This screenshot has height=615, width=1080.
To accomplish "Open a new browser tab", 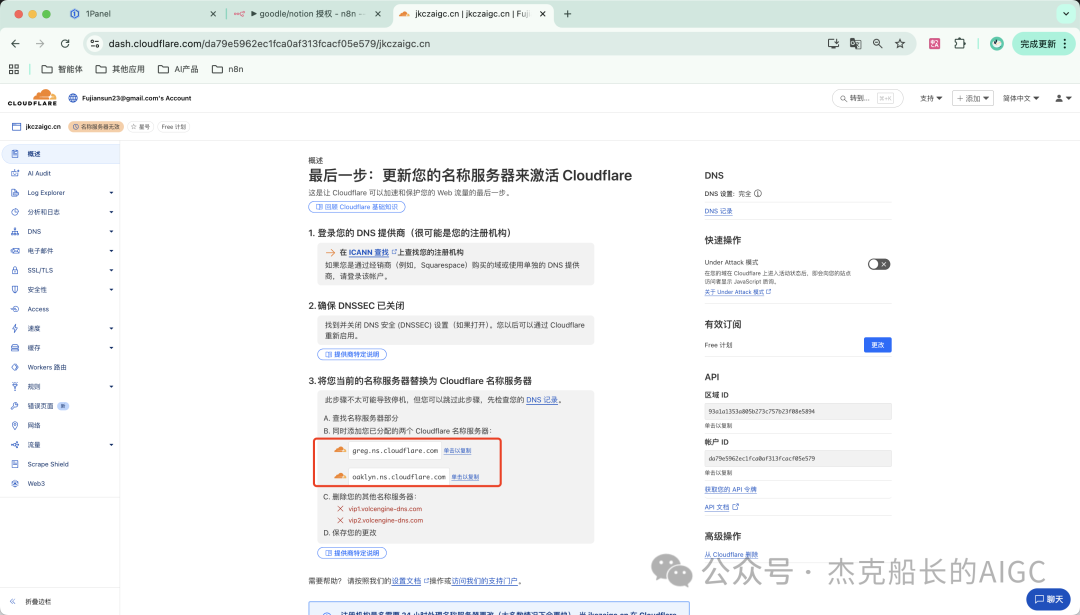I will pos(568,14).
